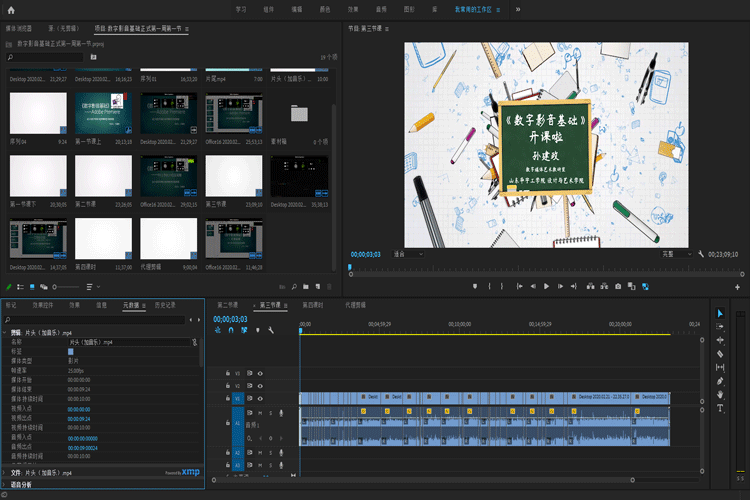Open the 完整 playback resolution dropdown
This screenshot has height=500, width=750.
[676, 254]
